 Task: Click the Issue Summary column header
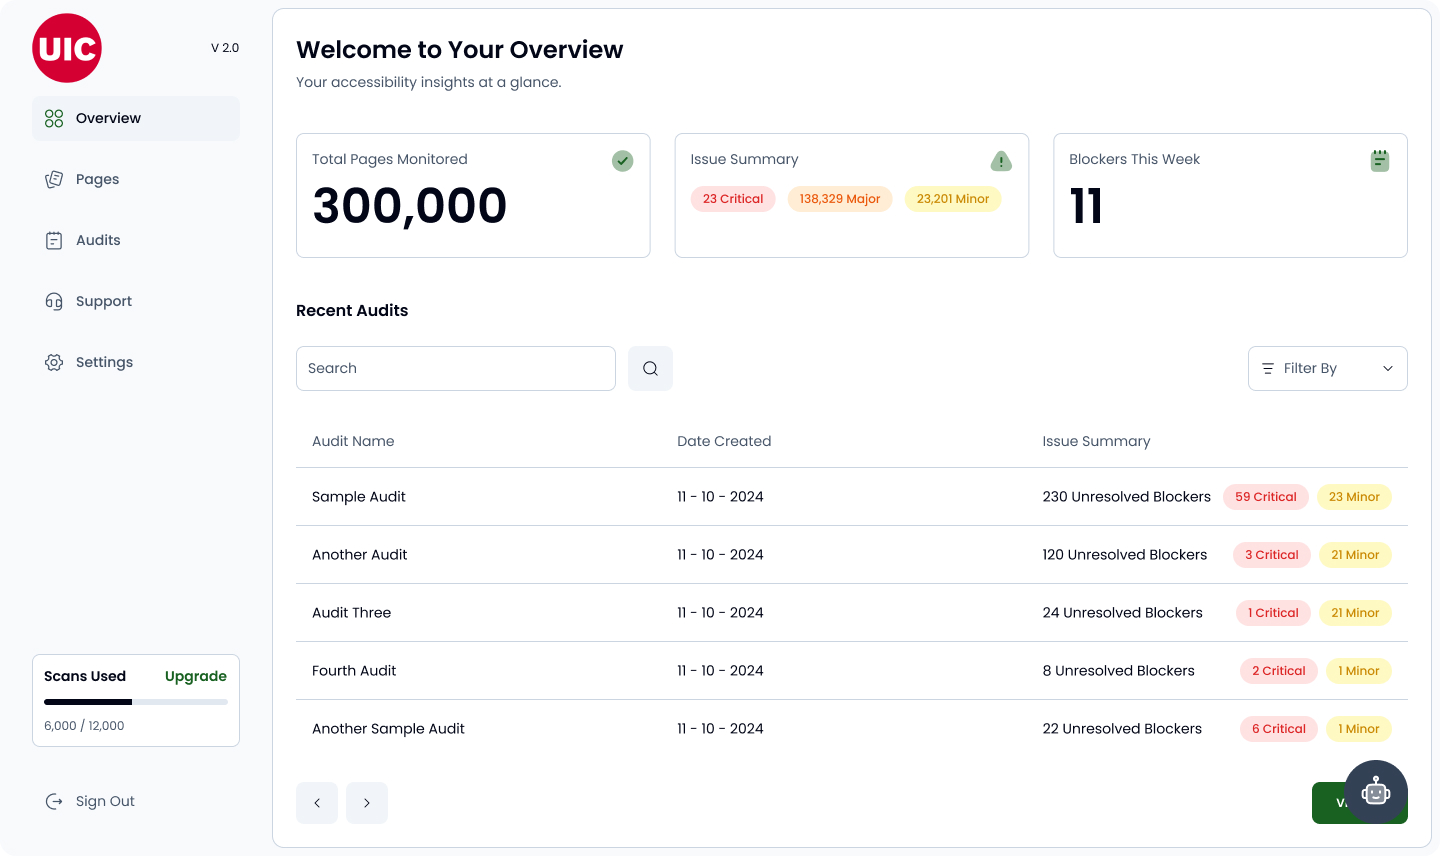pos(1096,441)
